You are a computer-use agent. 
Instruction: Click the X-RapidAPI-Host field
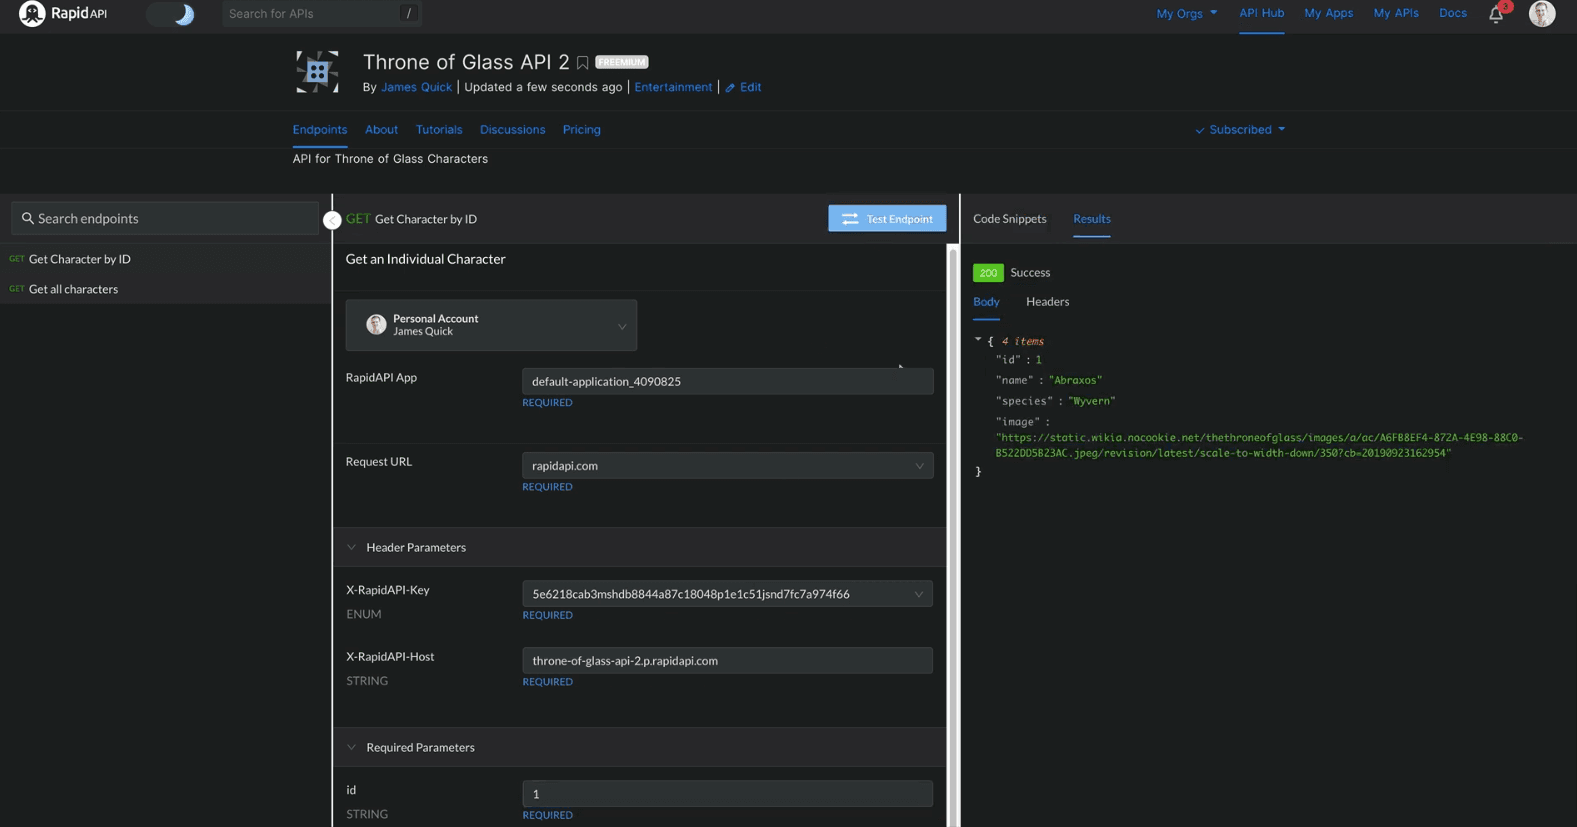(727, 660)
